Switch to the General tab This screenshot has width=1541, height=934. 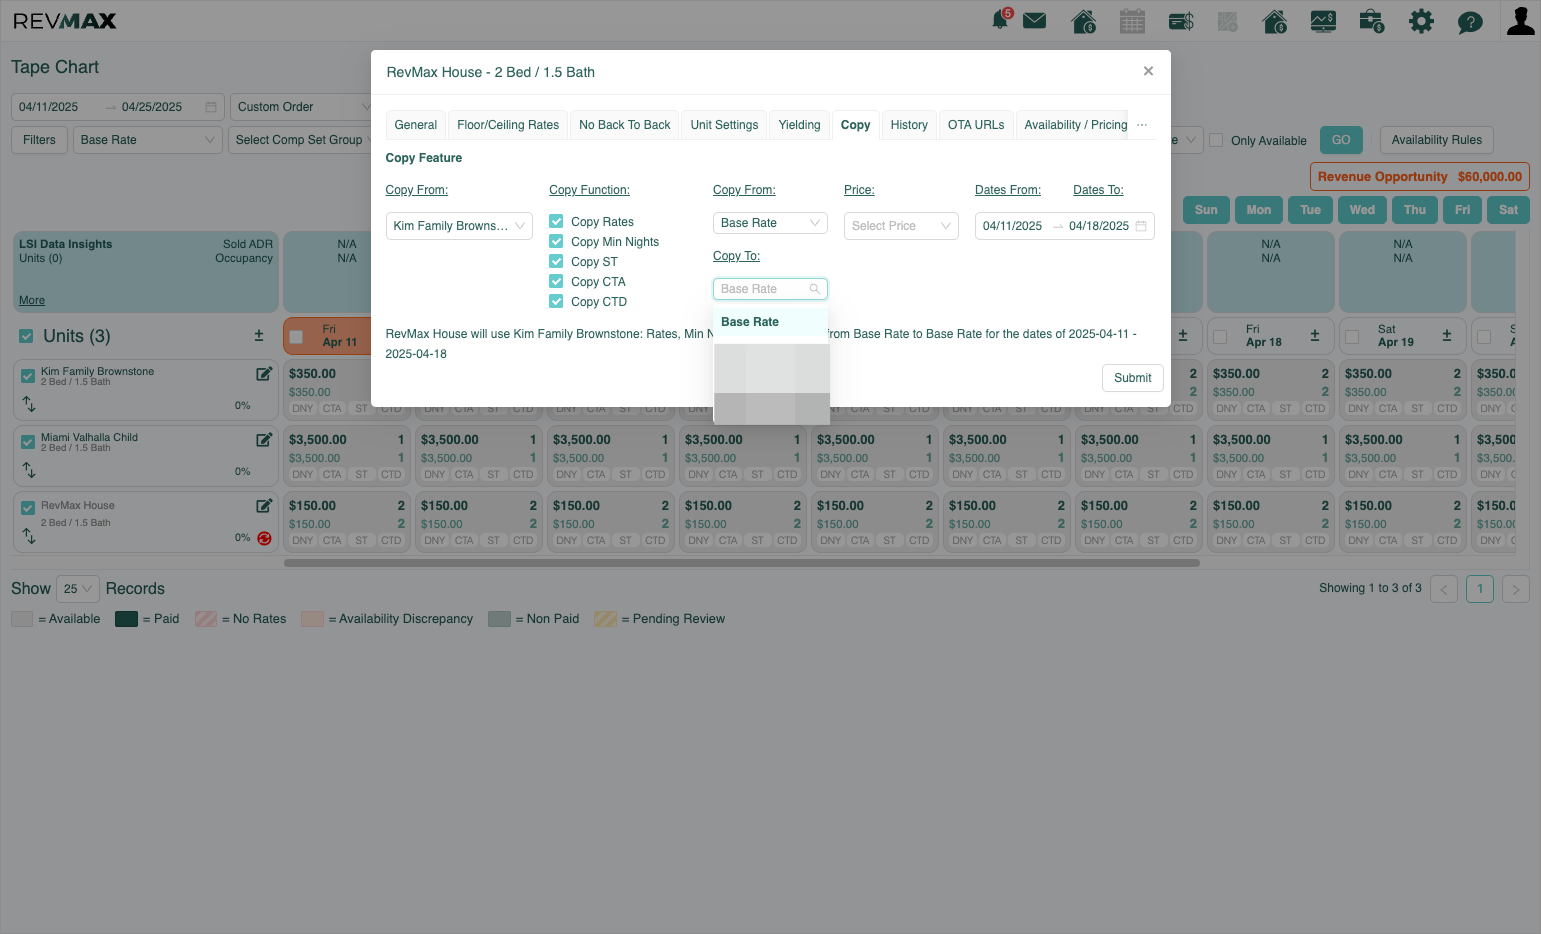pos(416,125)
